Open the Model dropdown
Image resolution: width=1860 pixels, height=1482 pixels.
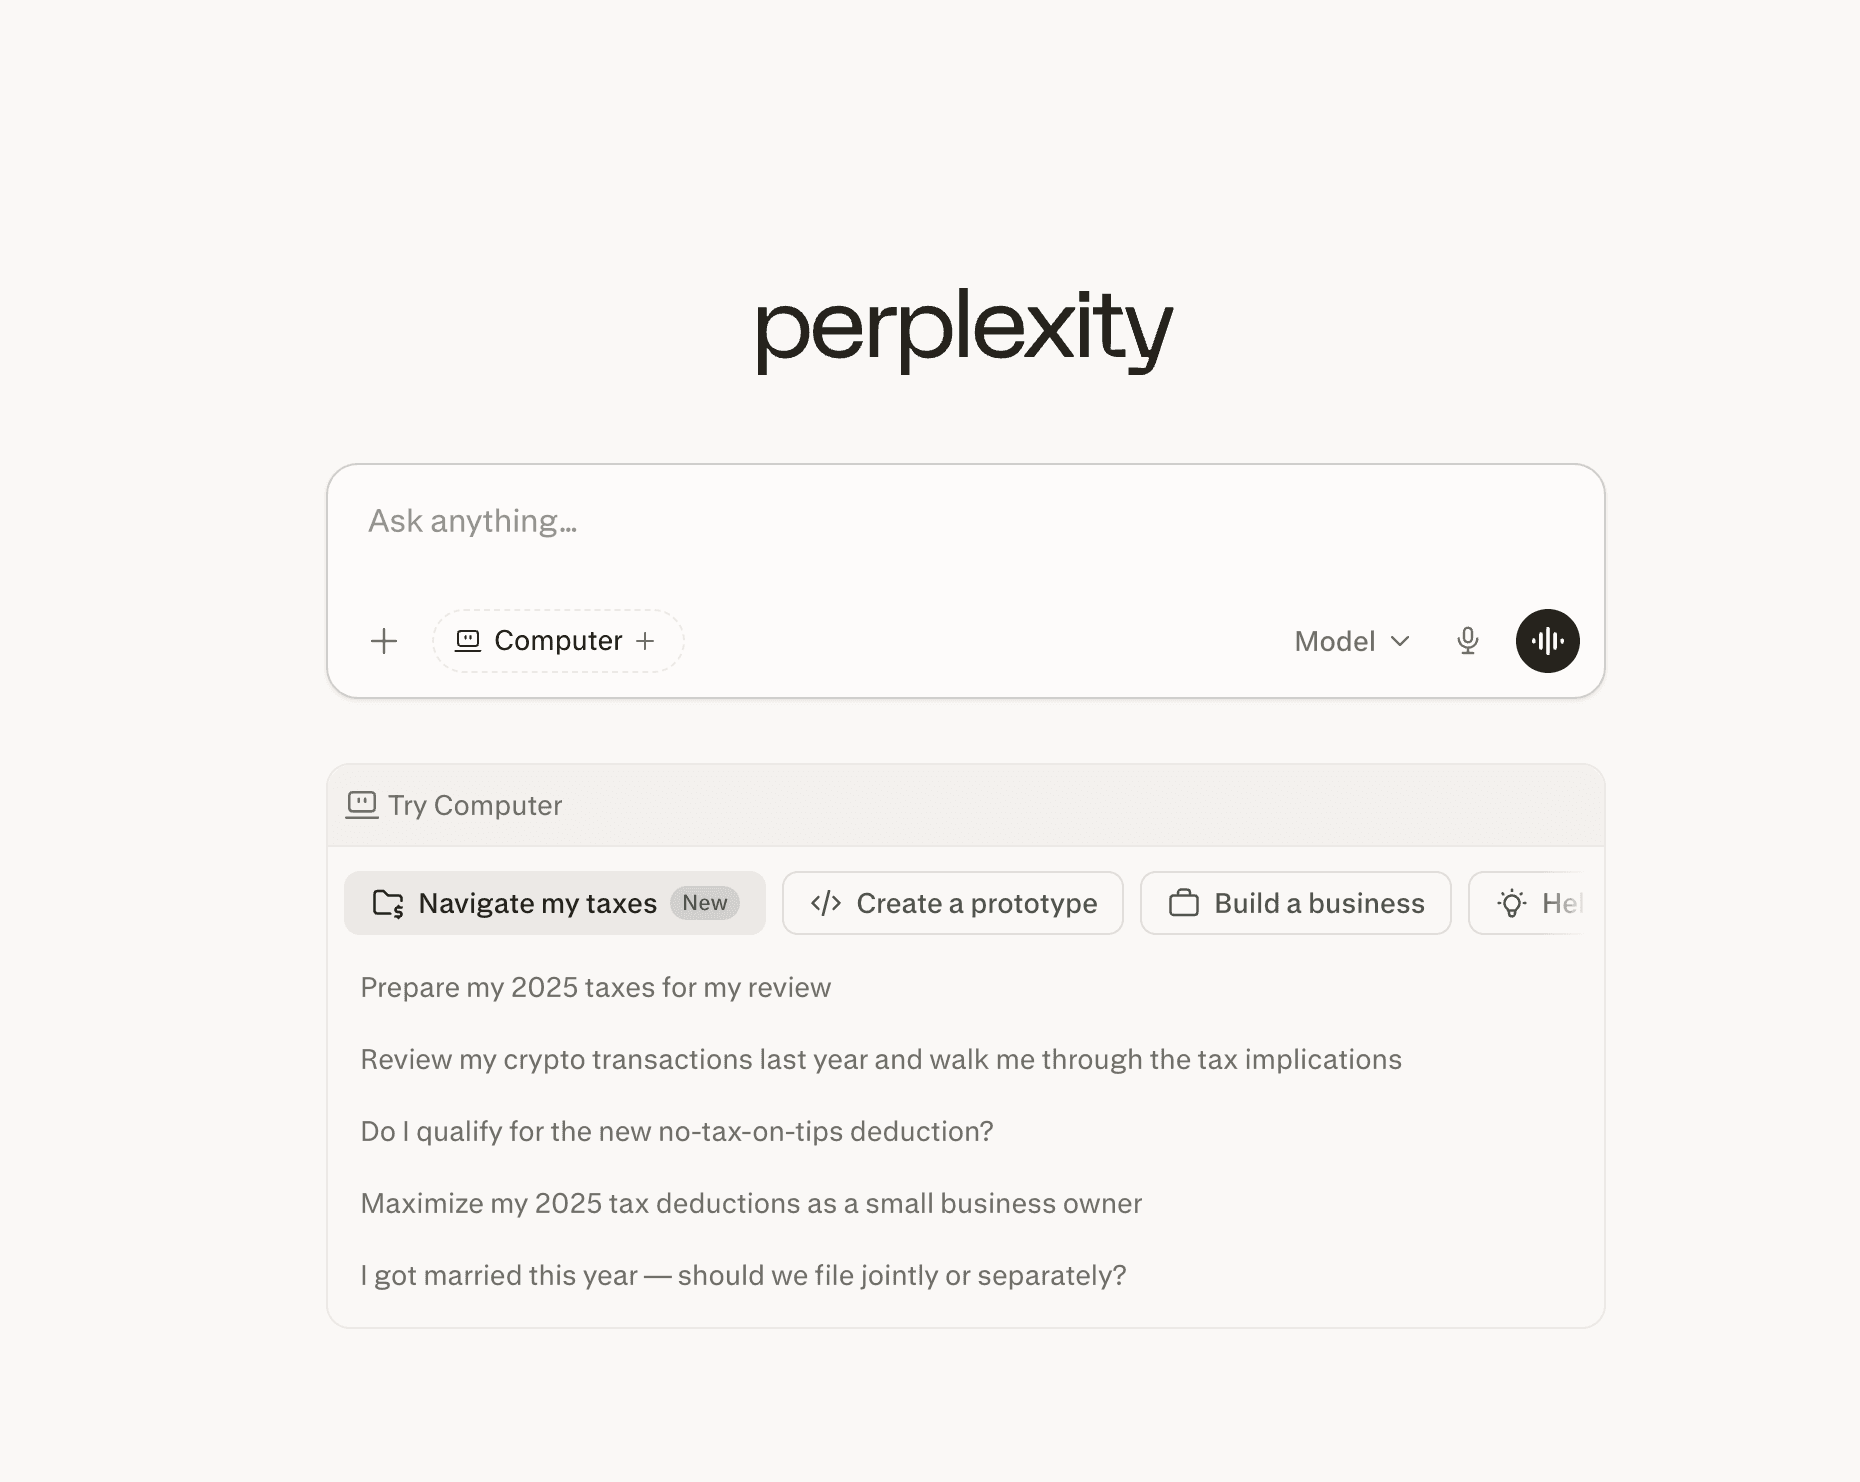(x=1352, y=641)
